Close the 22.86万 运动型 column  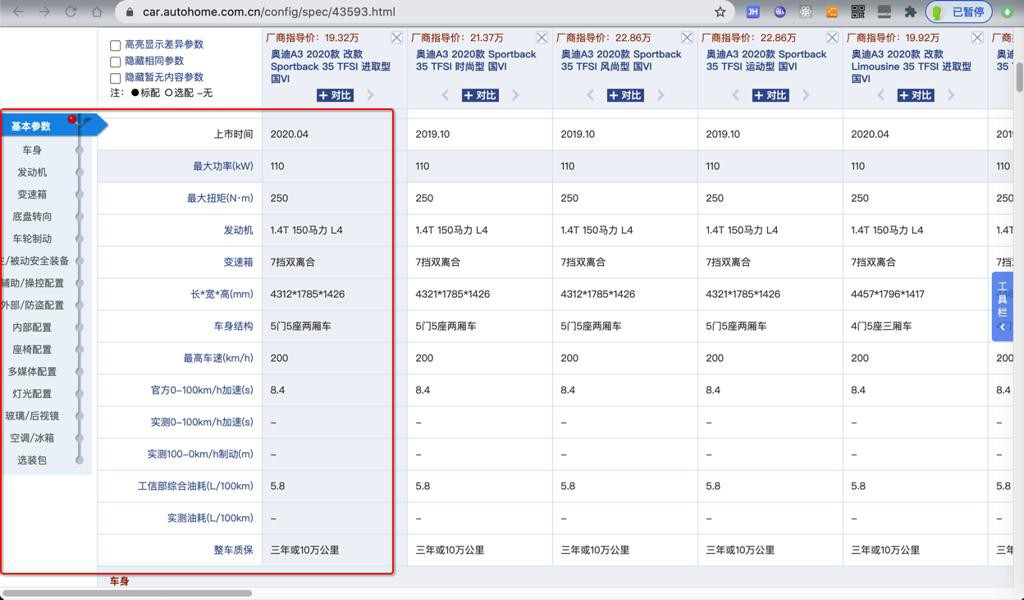832,38
